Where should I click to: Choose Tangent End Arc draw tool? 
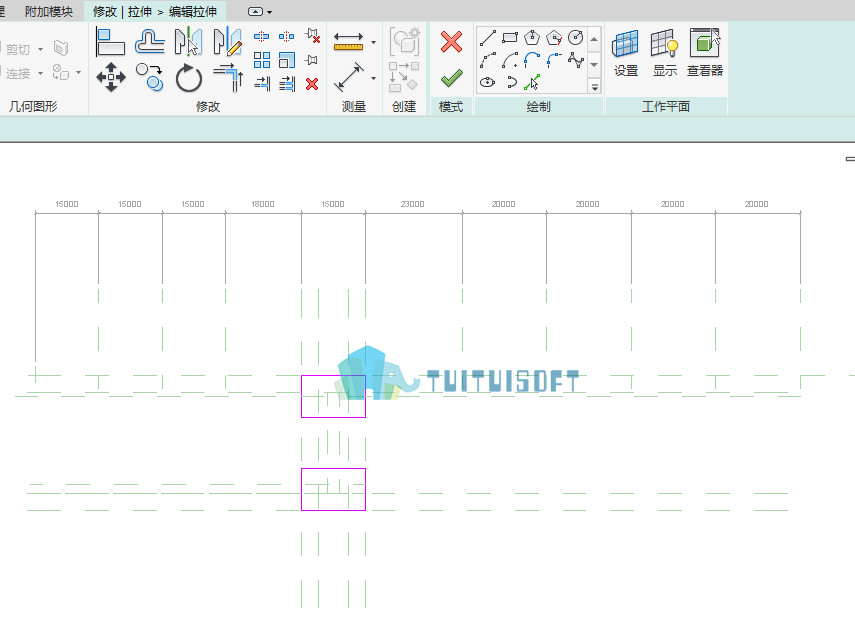point(532,60)
